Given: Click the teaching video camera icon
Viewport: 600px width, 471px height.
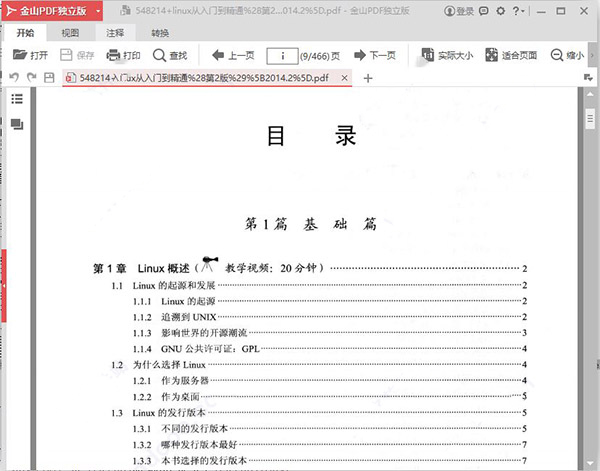Looking at the screenshot, I should point(210,264).
